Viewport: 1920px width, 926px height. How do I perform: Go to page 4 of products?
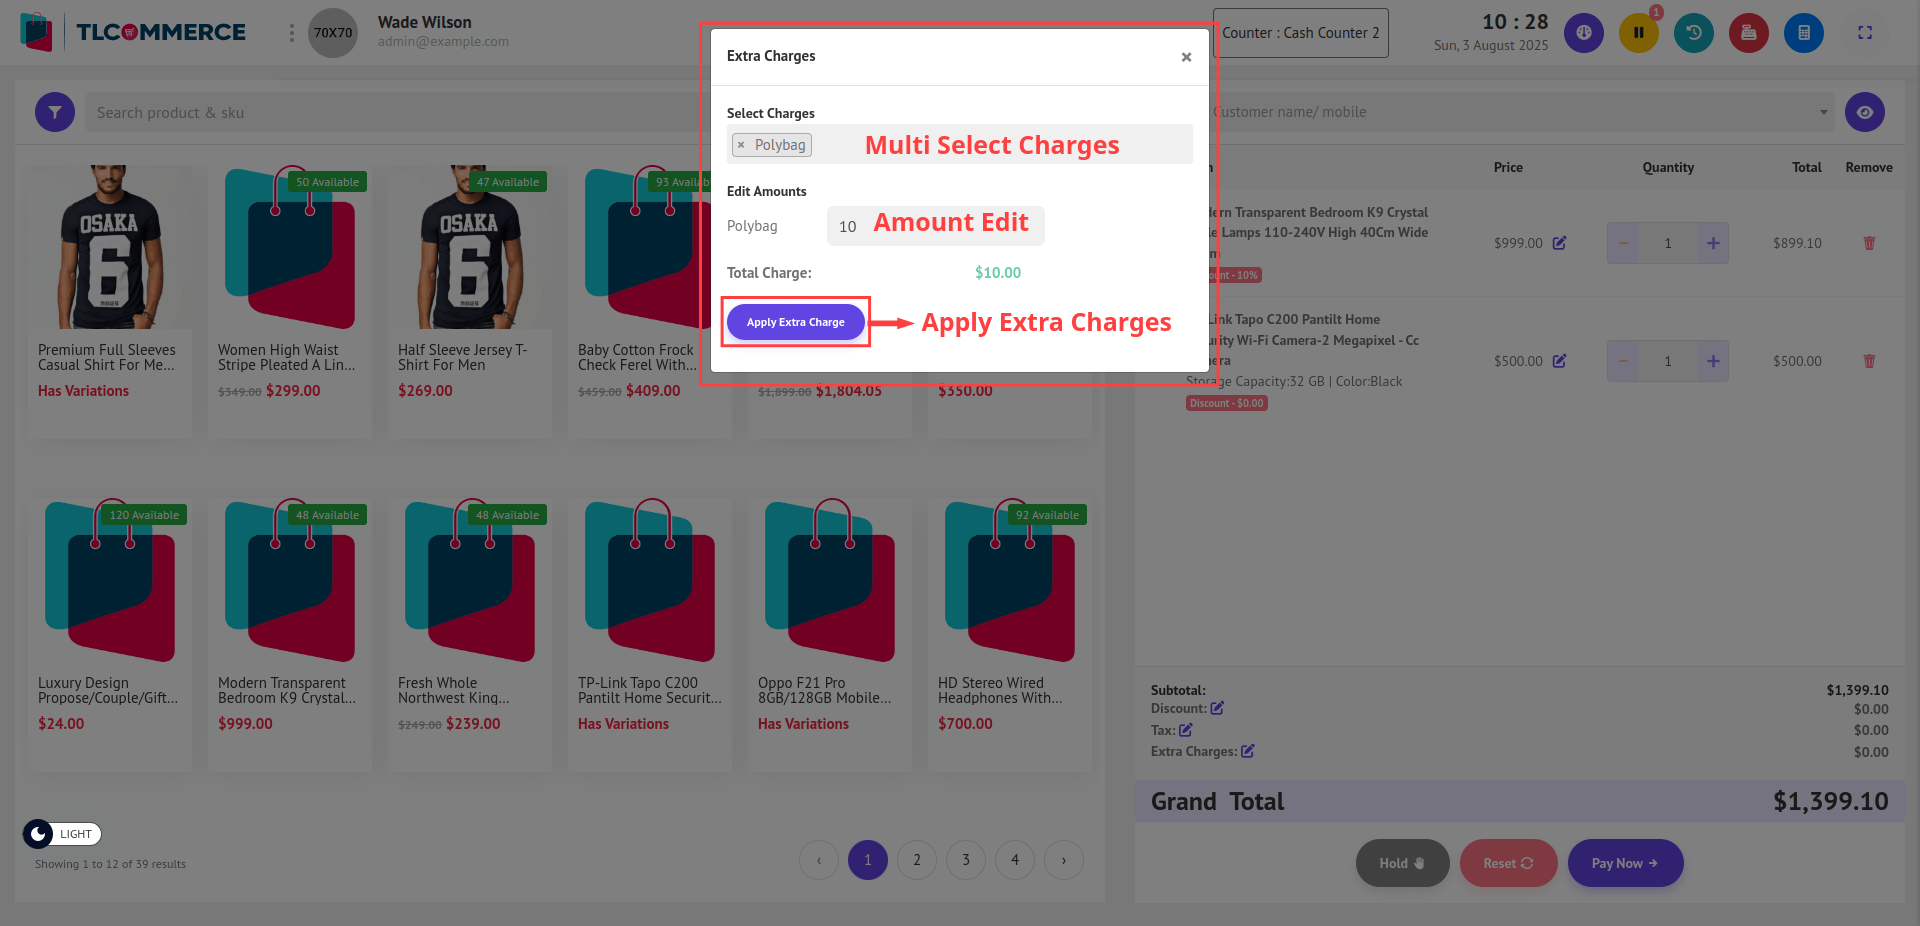(1014, 860)
